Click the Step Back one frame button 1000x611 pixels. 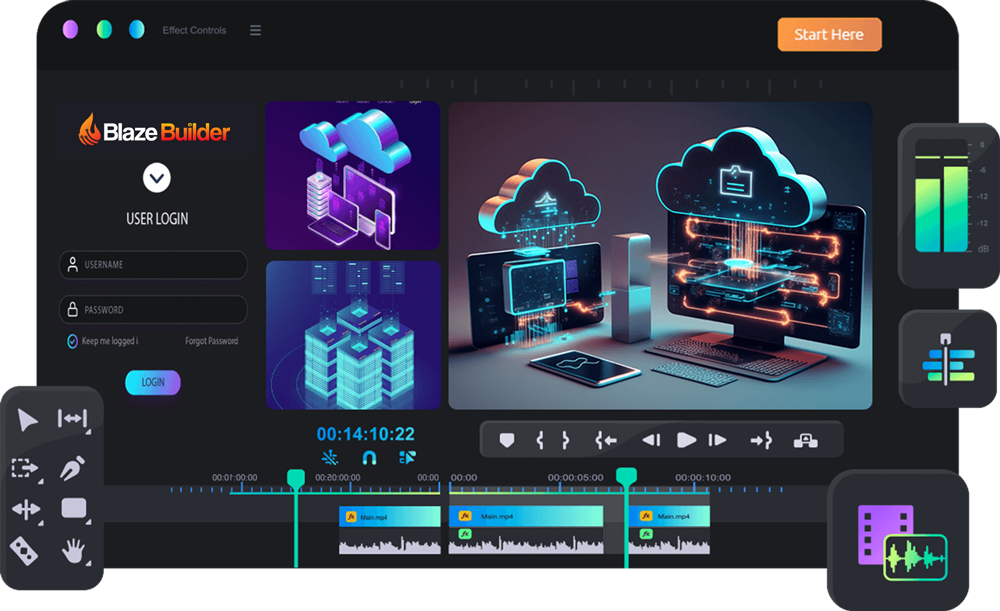(x=651, y=440)
